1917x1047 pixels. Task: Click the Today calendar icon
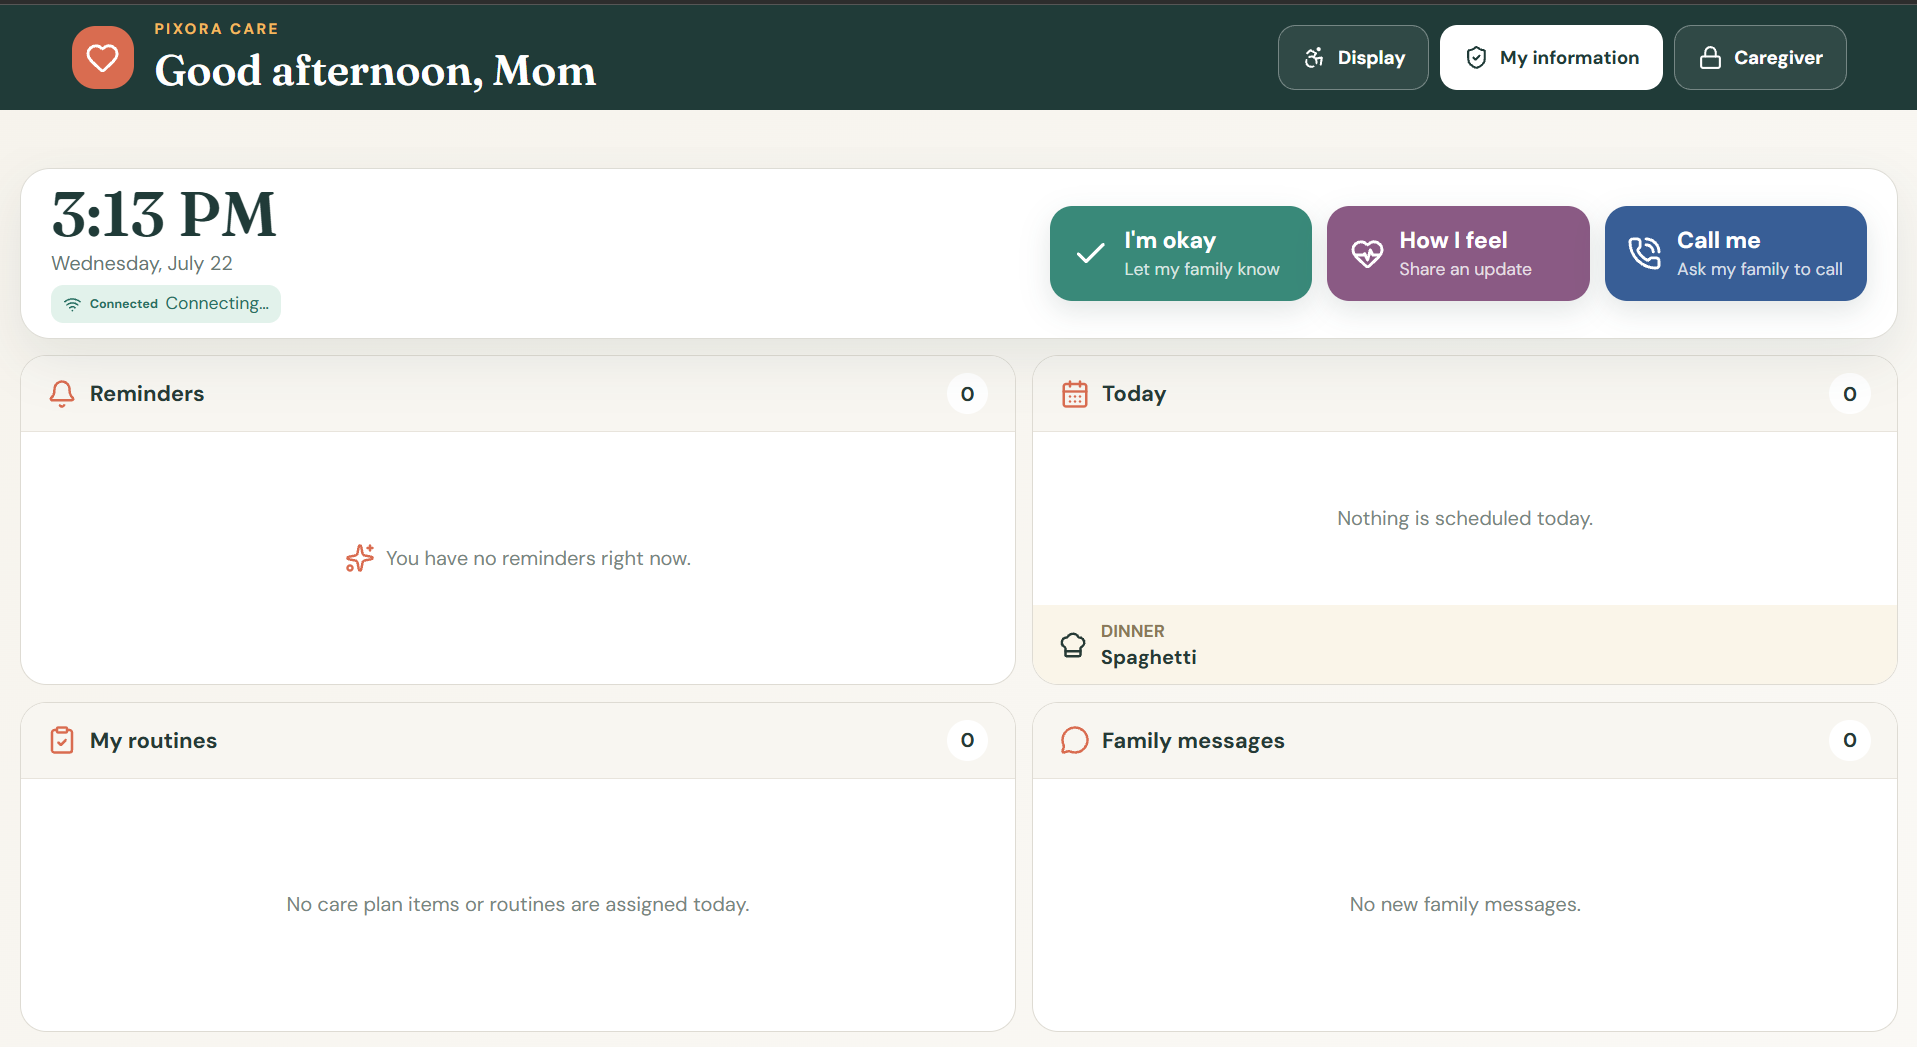tap(1075, 394)
